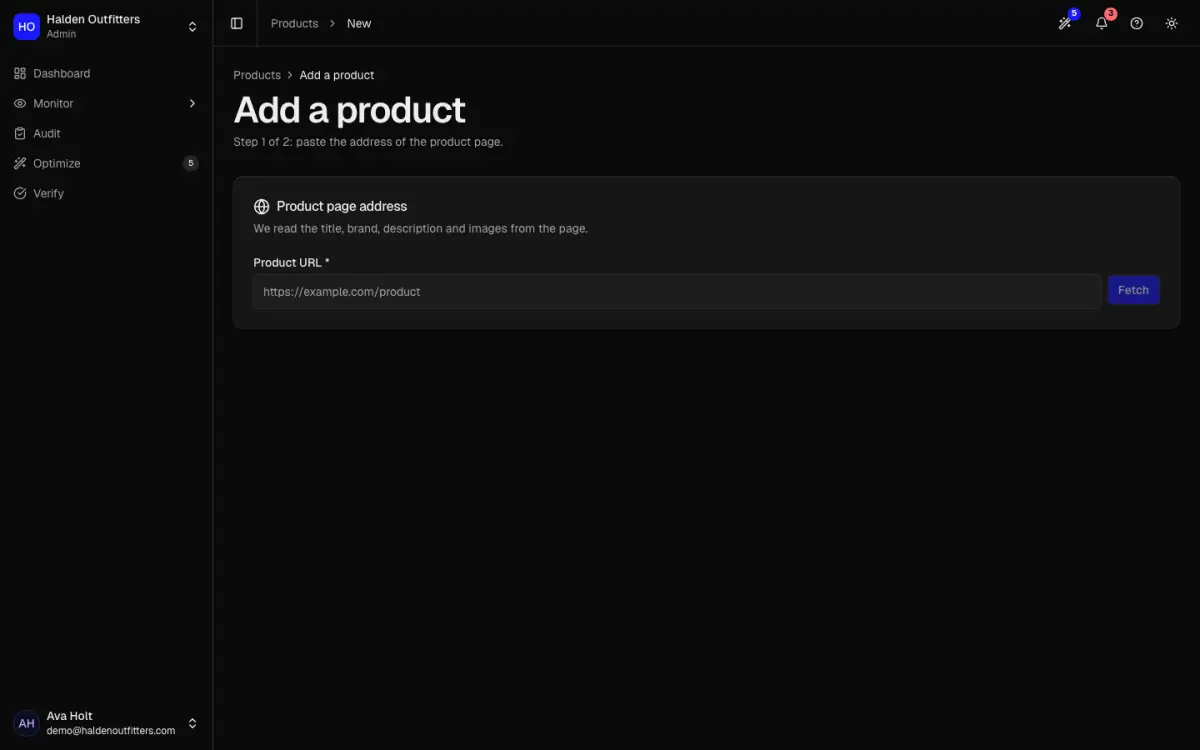The image size is (1200, 750).
Task: Open the Halden Outfitters workspace switcher
Action: coord(106,26)
